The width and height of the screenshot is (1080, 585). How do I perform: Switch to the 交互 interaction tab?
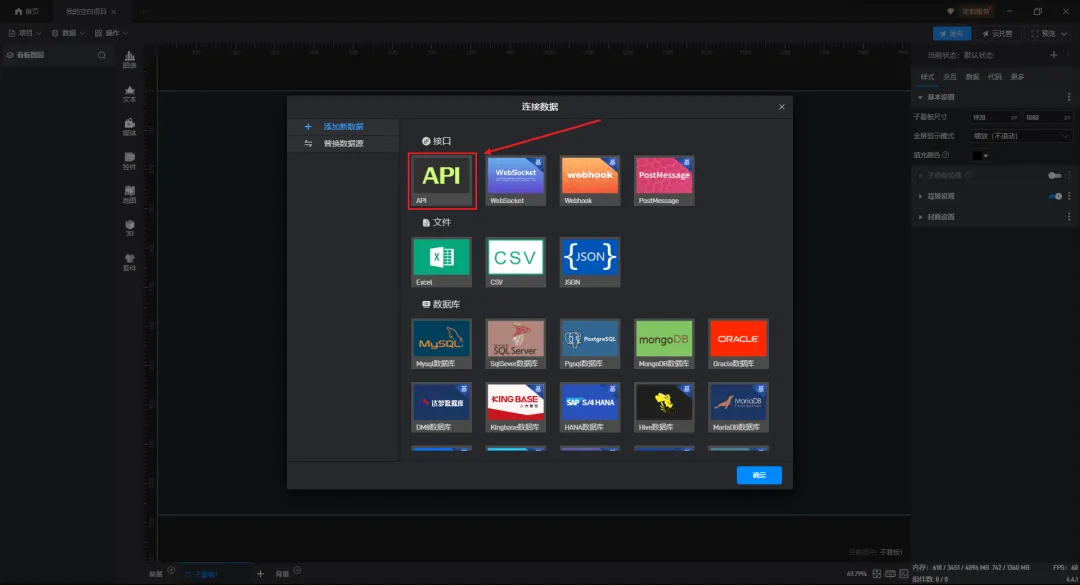point(950,76)
